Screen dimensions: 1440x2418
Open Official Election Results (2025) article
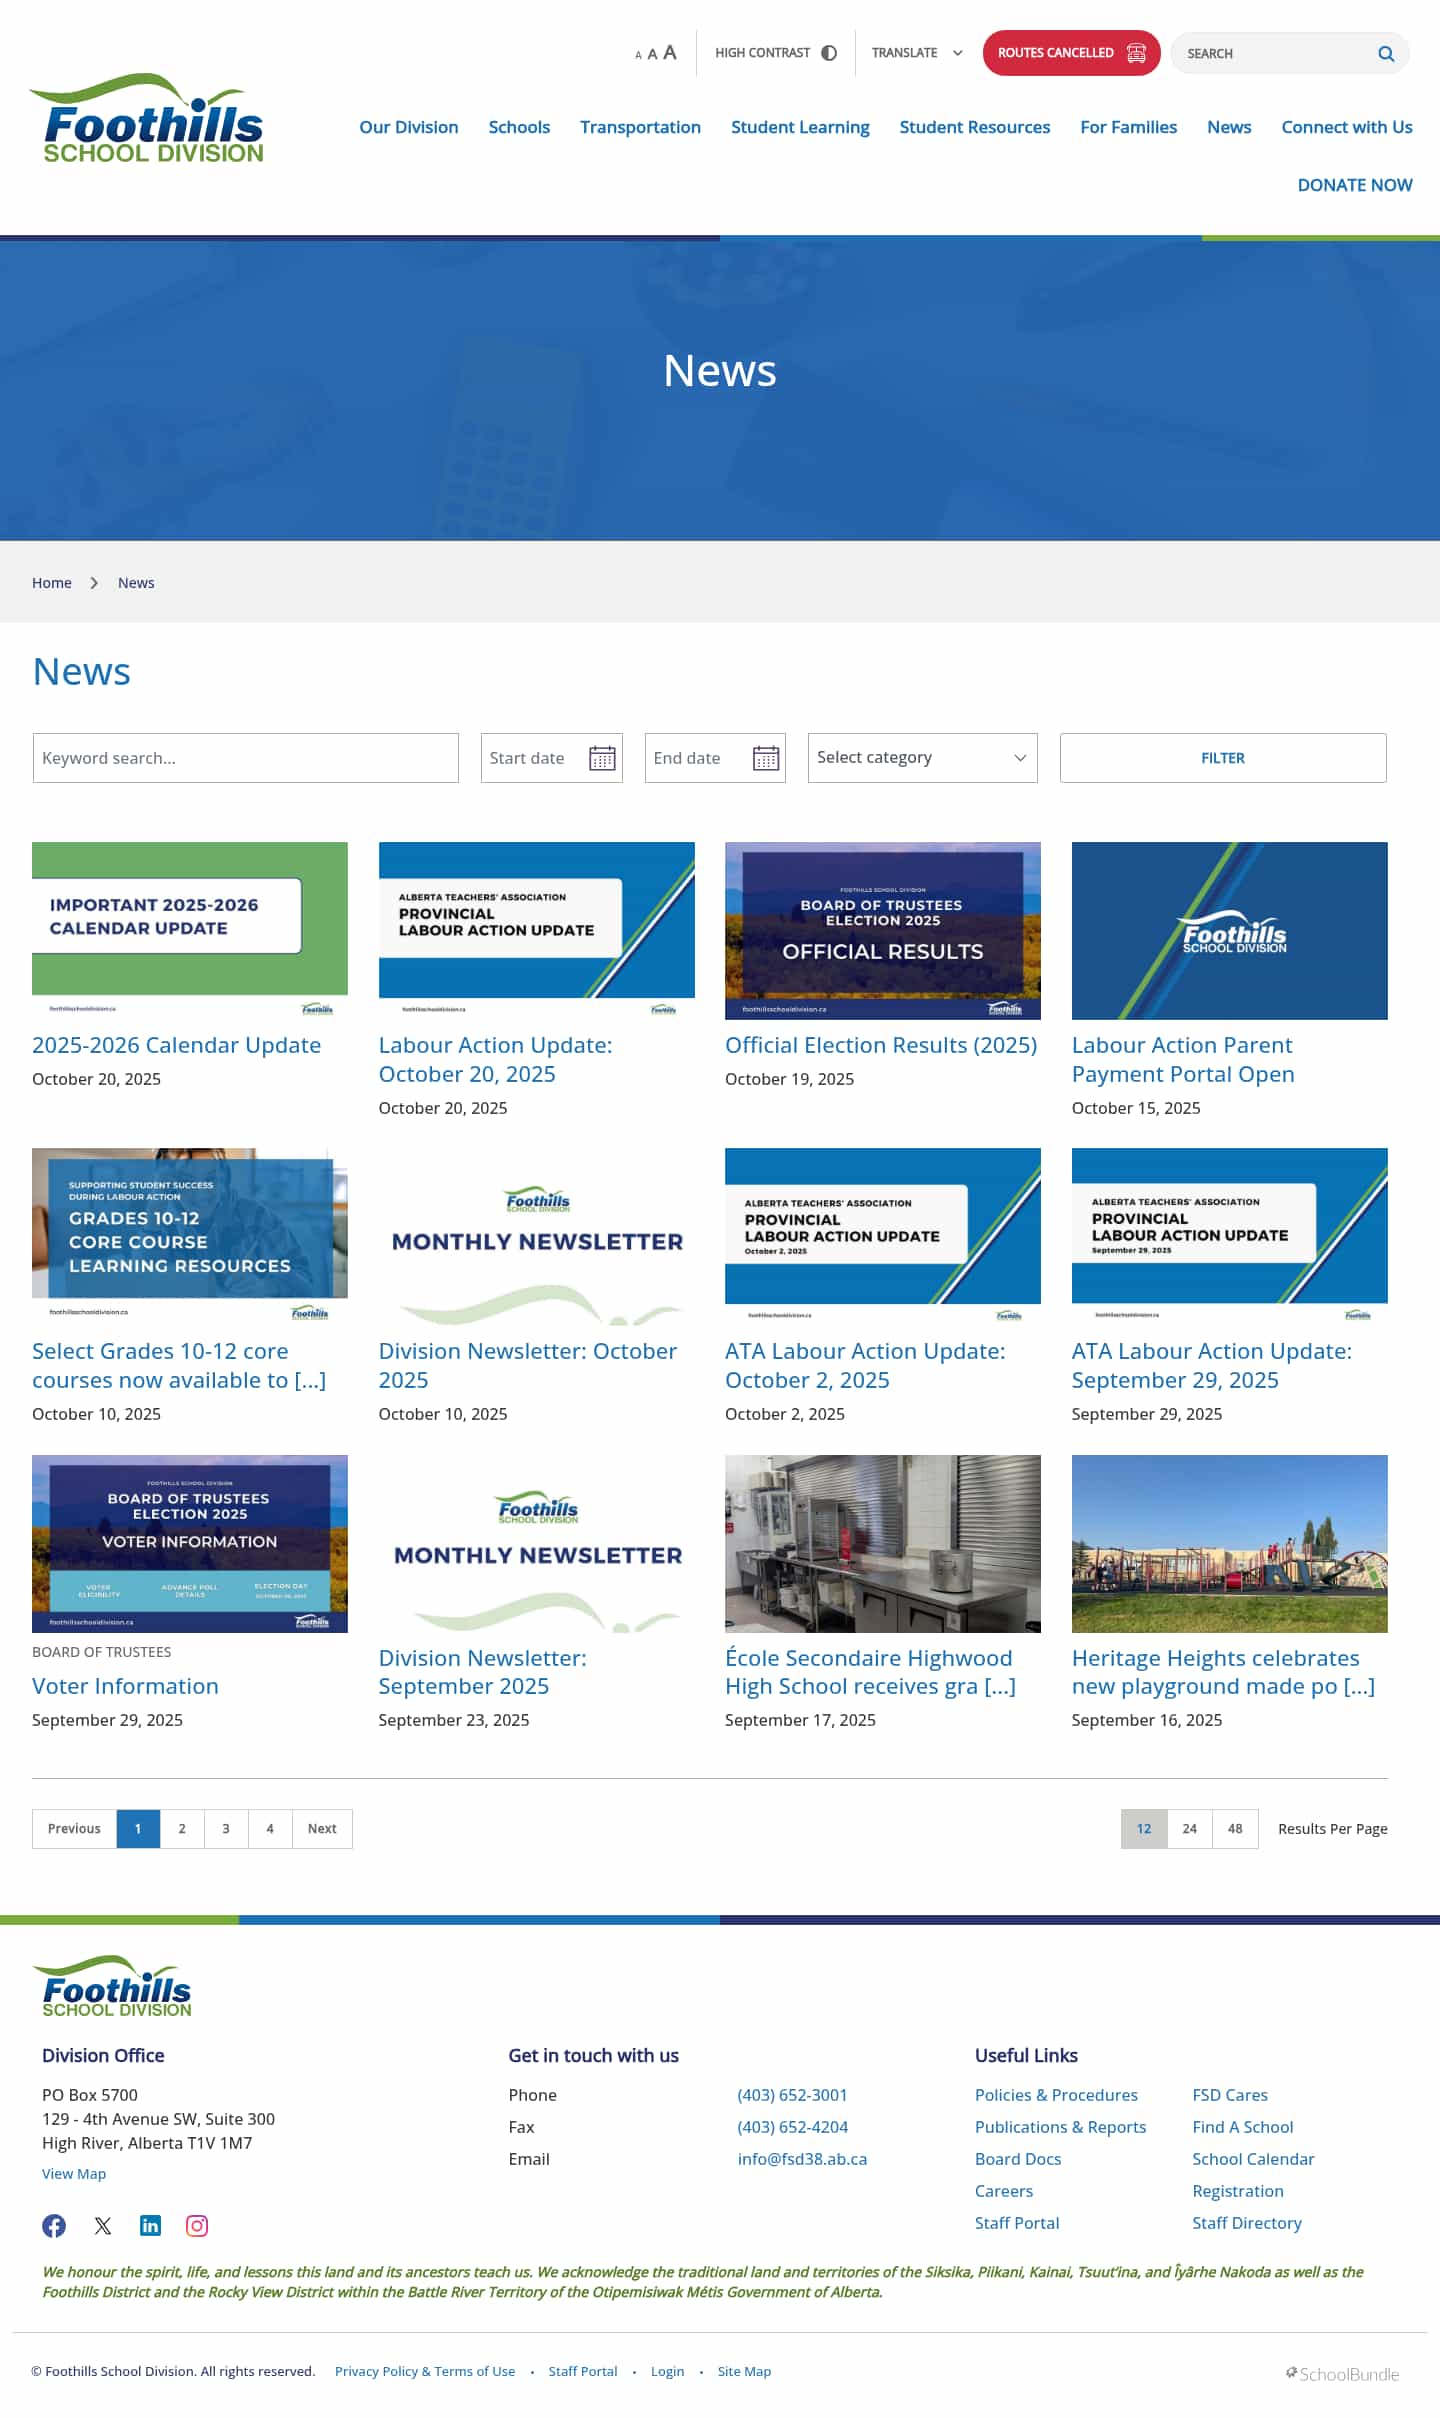pos(881,1045)
